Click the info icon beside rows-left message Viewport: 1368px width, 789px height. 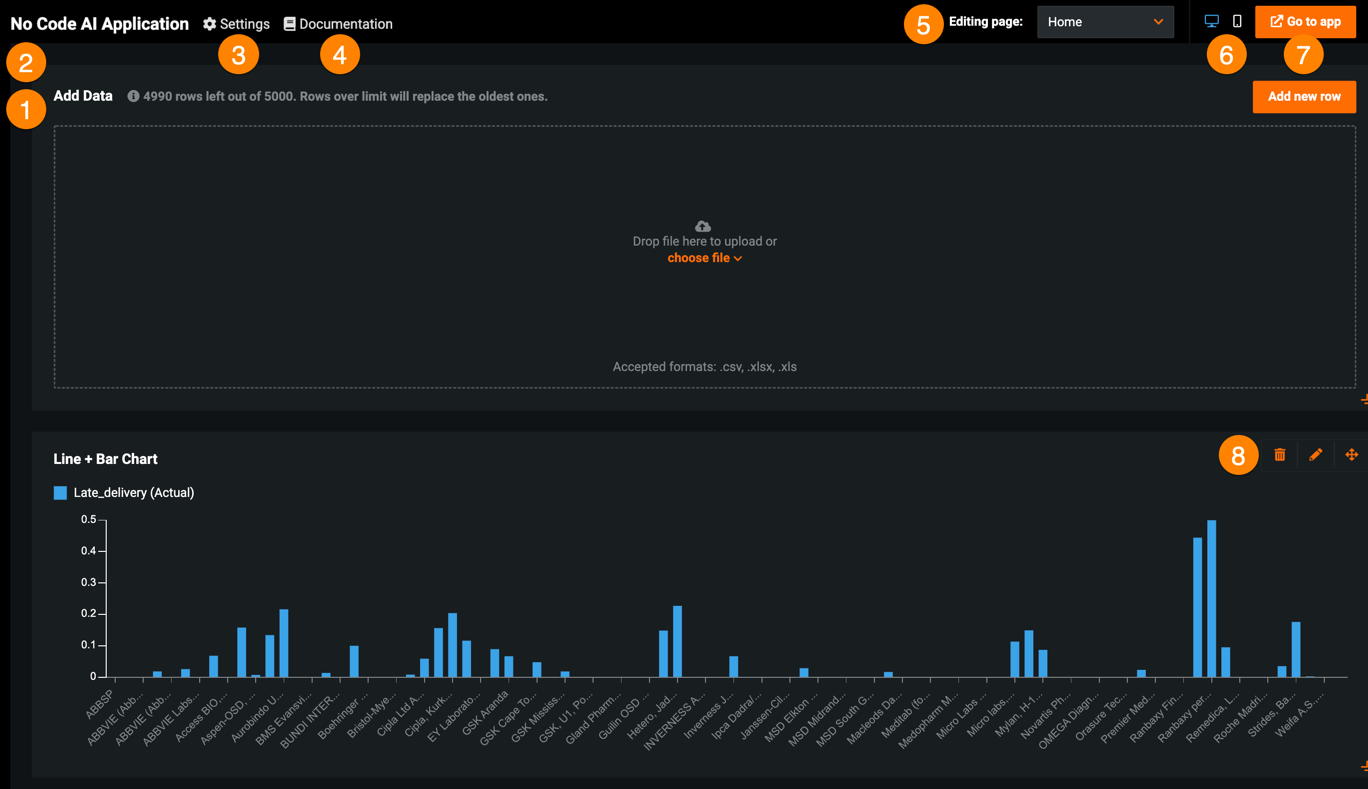pyautogui.click(x=133, y=97)
